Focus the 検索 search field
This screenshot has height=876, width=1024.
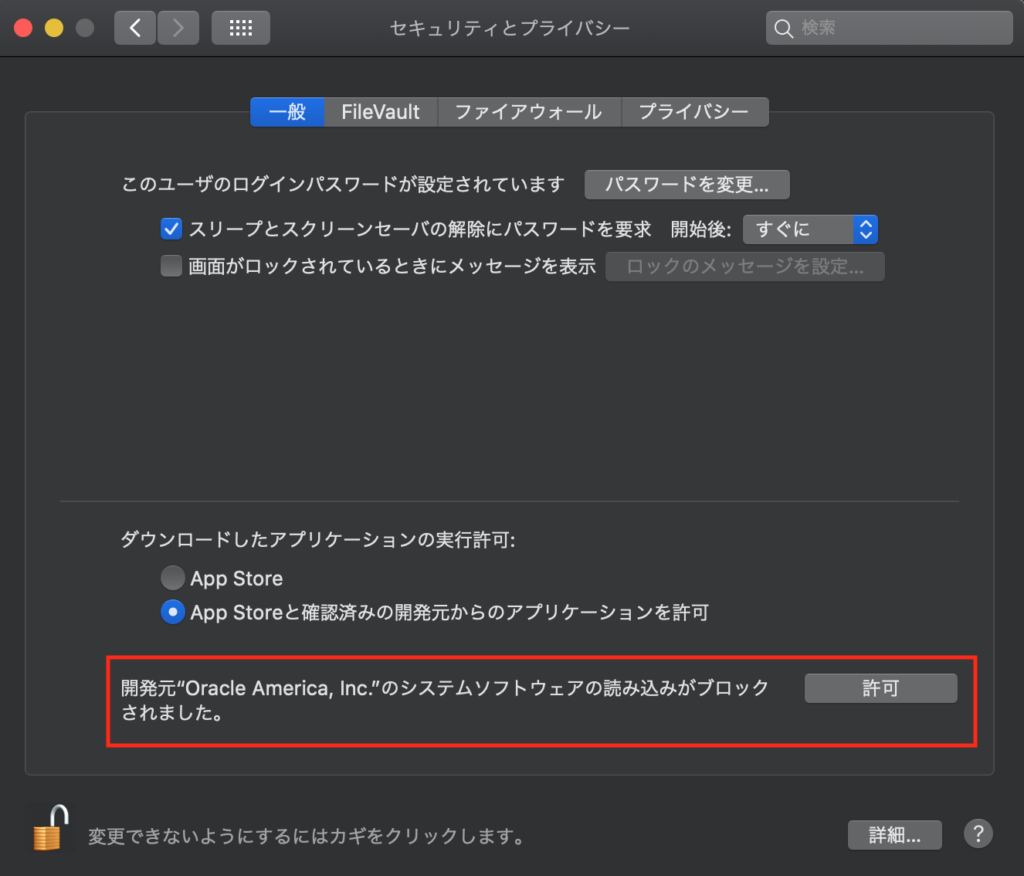(x=889, y=28)
